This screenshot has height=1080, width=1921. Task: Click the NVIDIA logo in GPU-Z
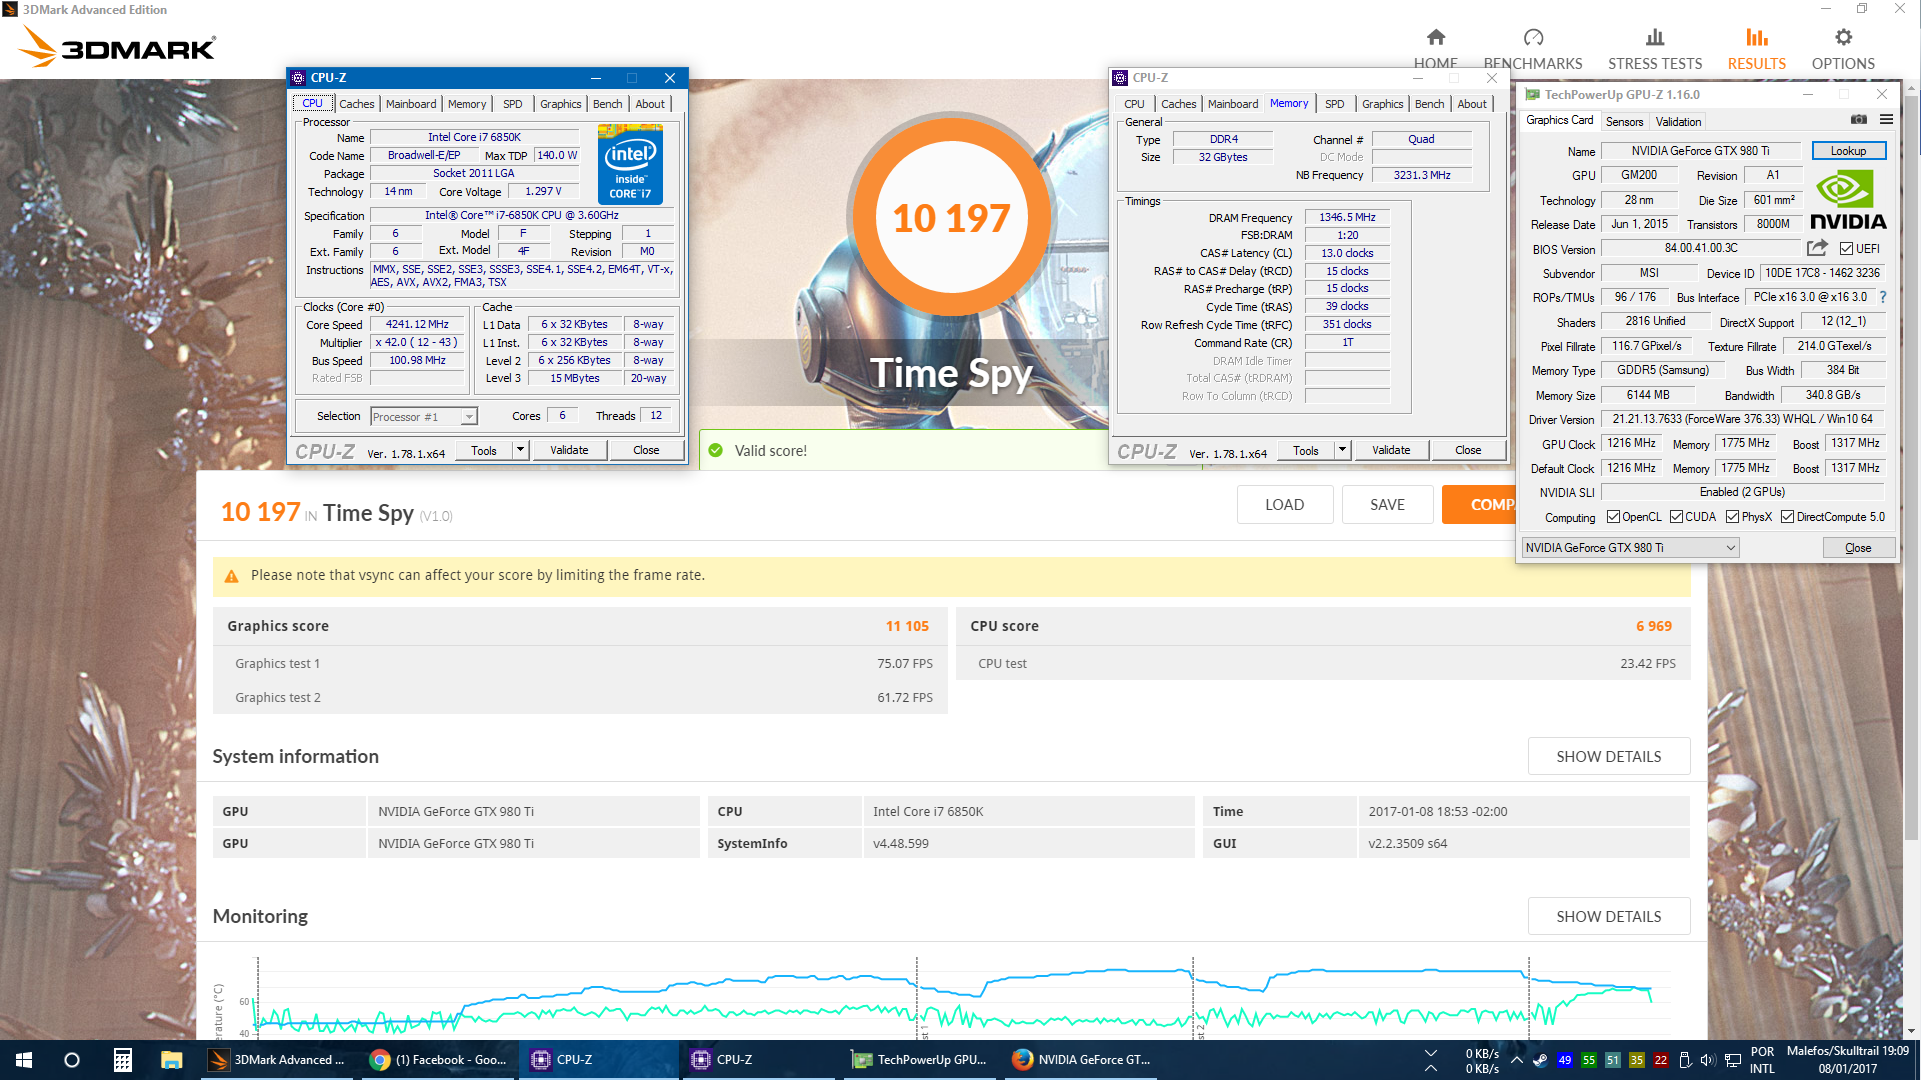(1847, 200)
